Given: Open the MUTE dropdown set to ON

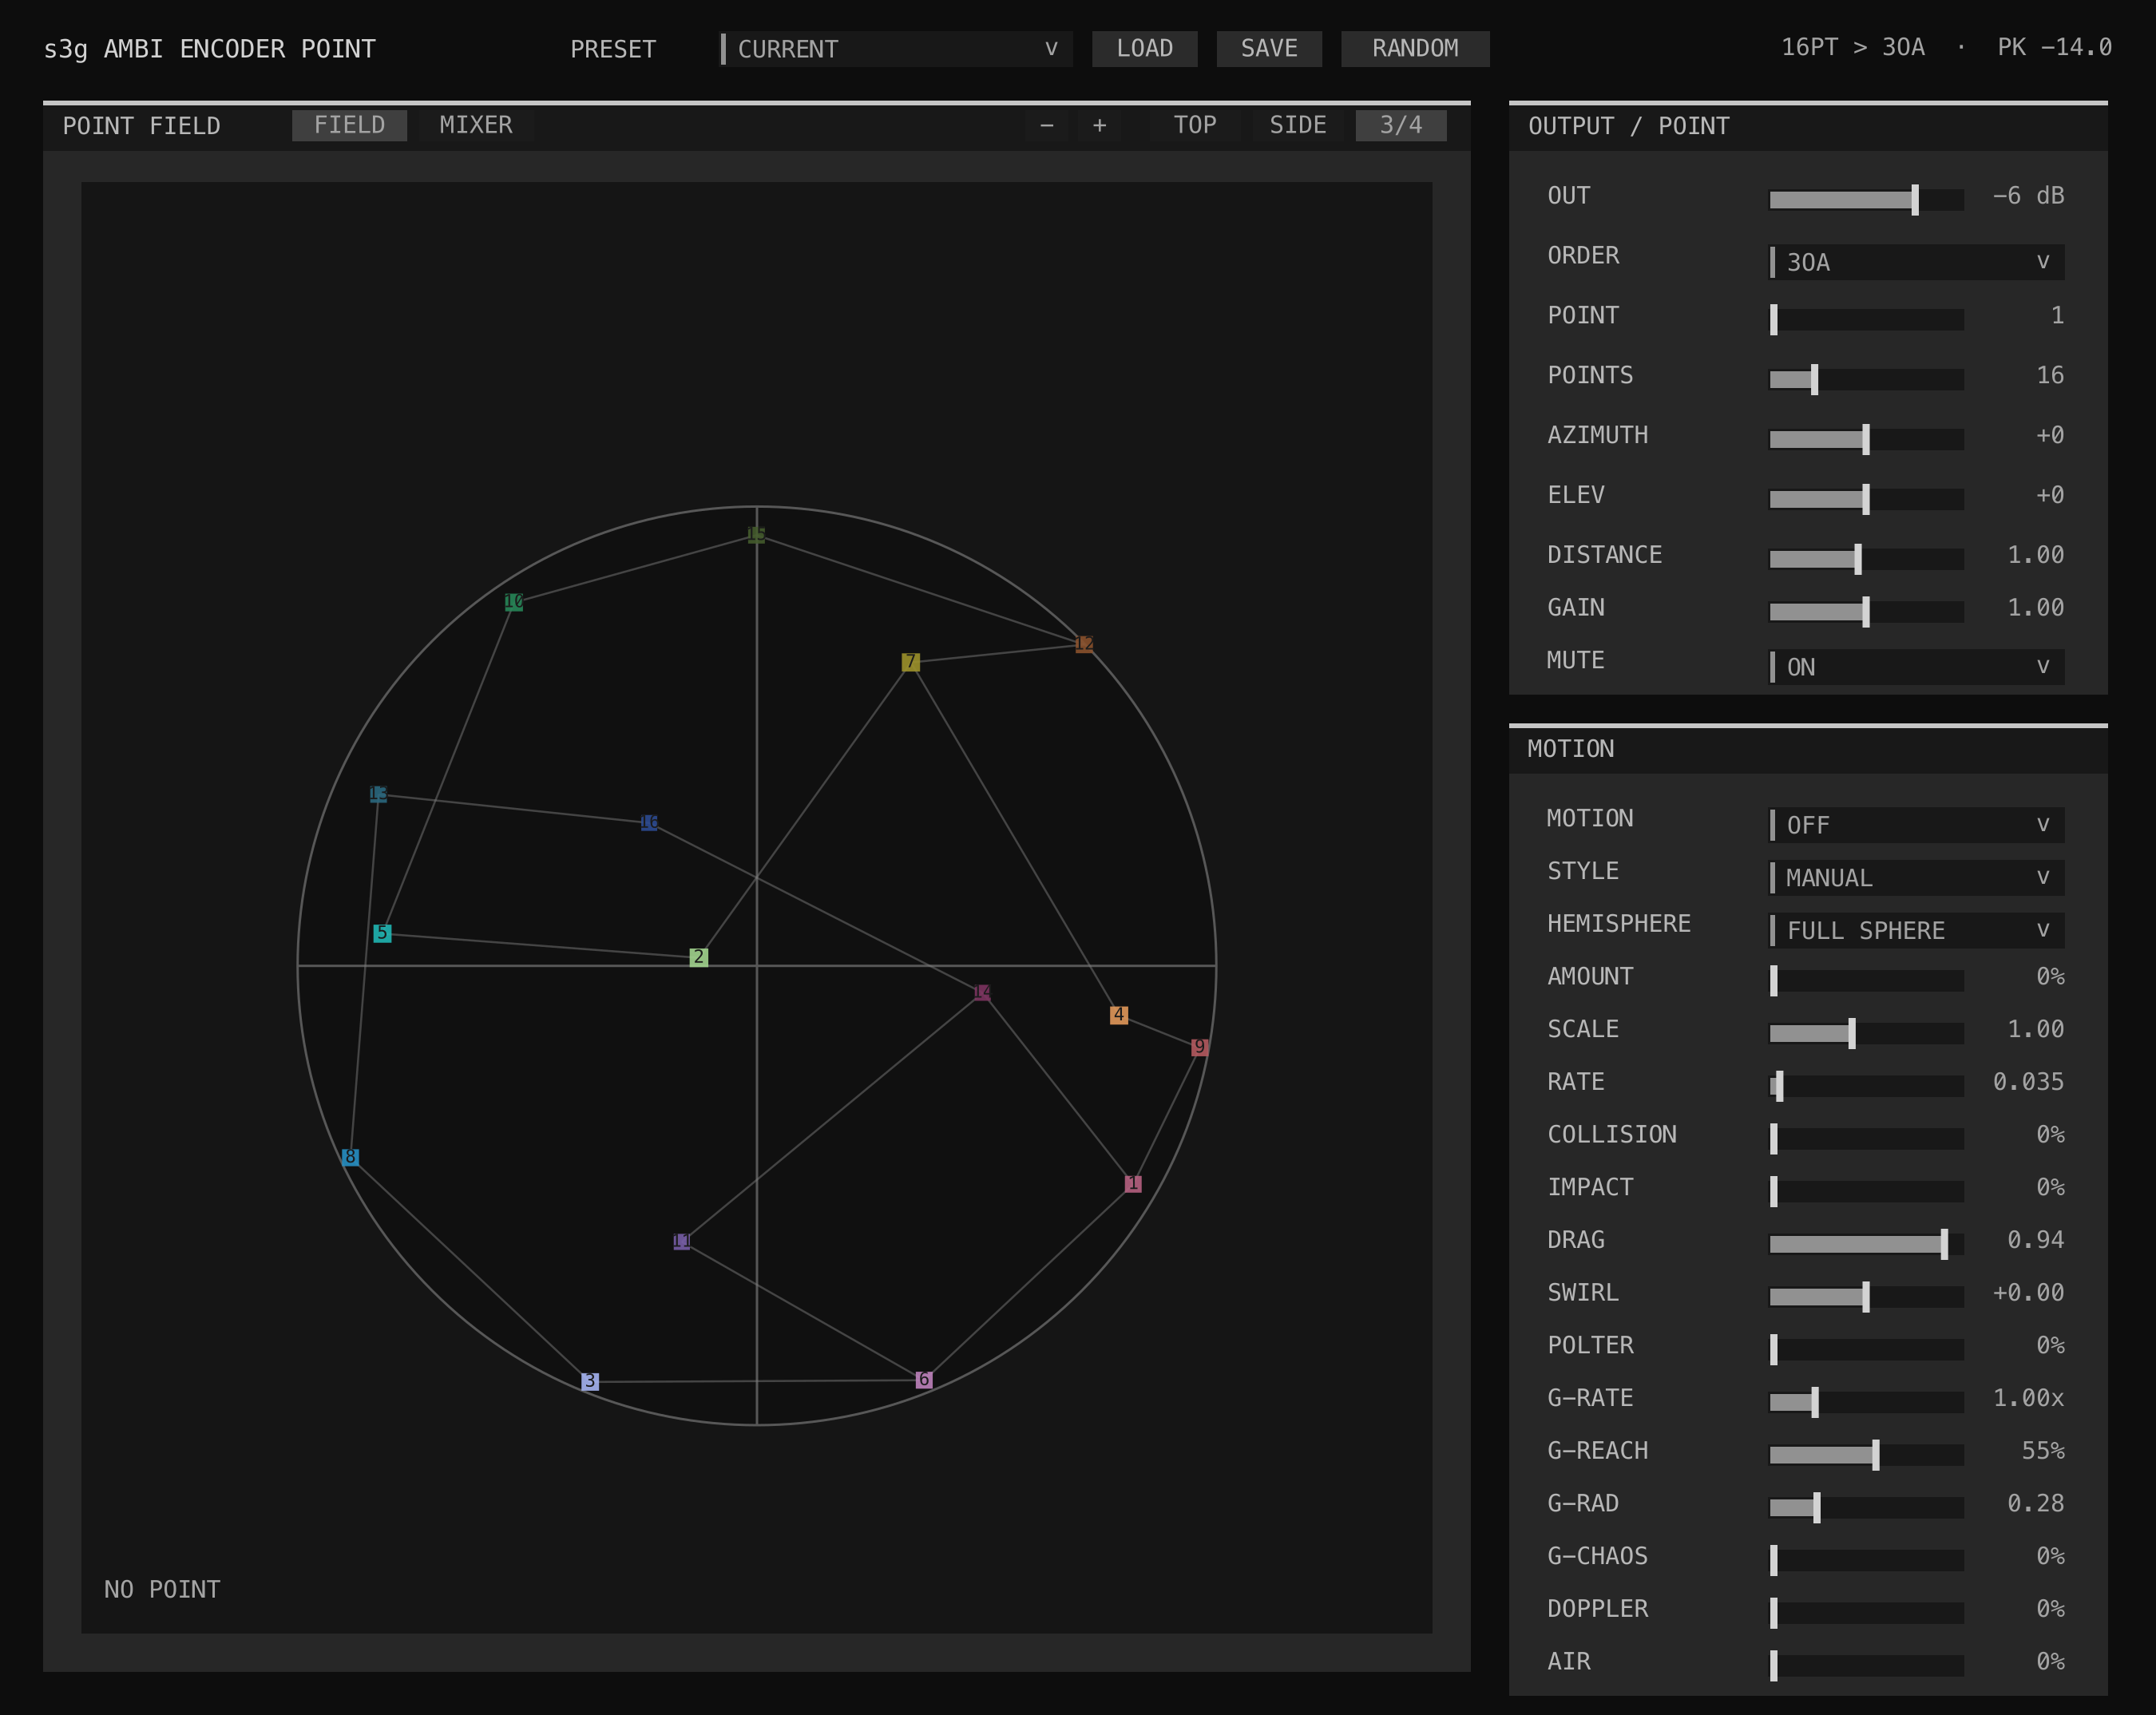Looking at the screenshot, I should [1917, 667].
